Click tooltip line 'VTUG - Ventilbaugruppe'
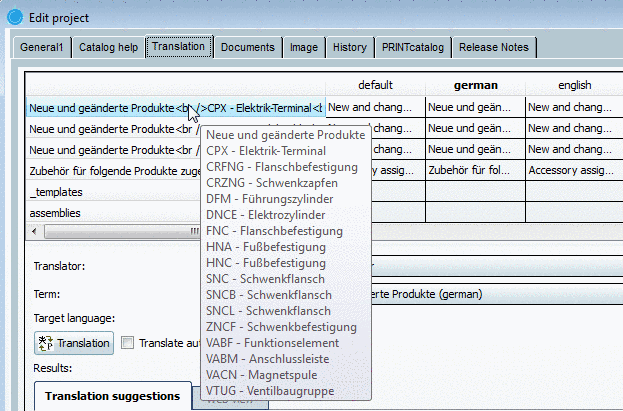Image resolution: width=623 pixels, height=411 pixels. (x=270, y=391)
